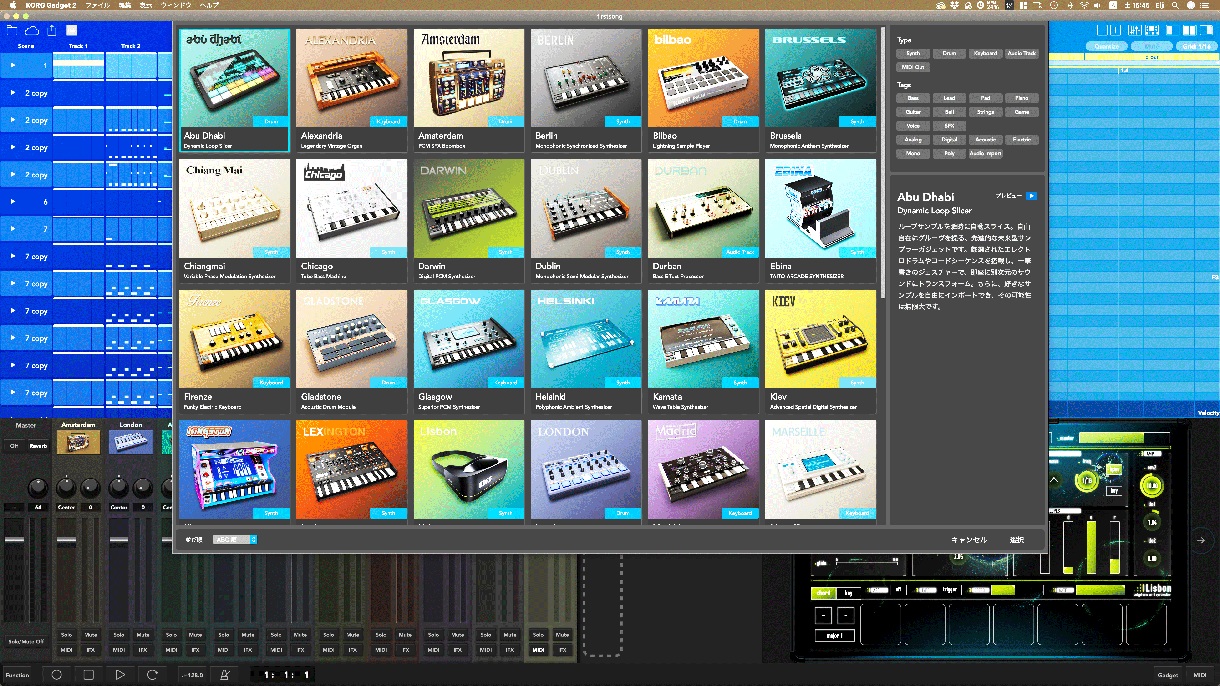Toggle the Bass tag filter
The width and height of the screenshot is (1220, 686).
click(x=912, y=98)
